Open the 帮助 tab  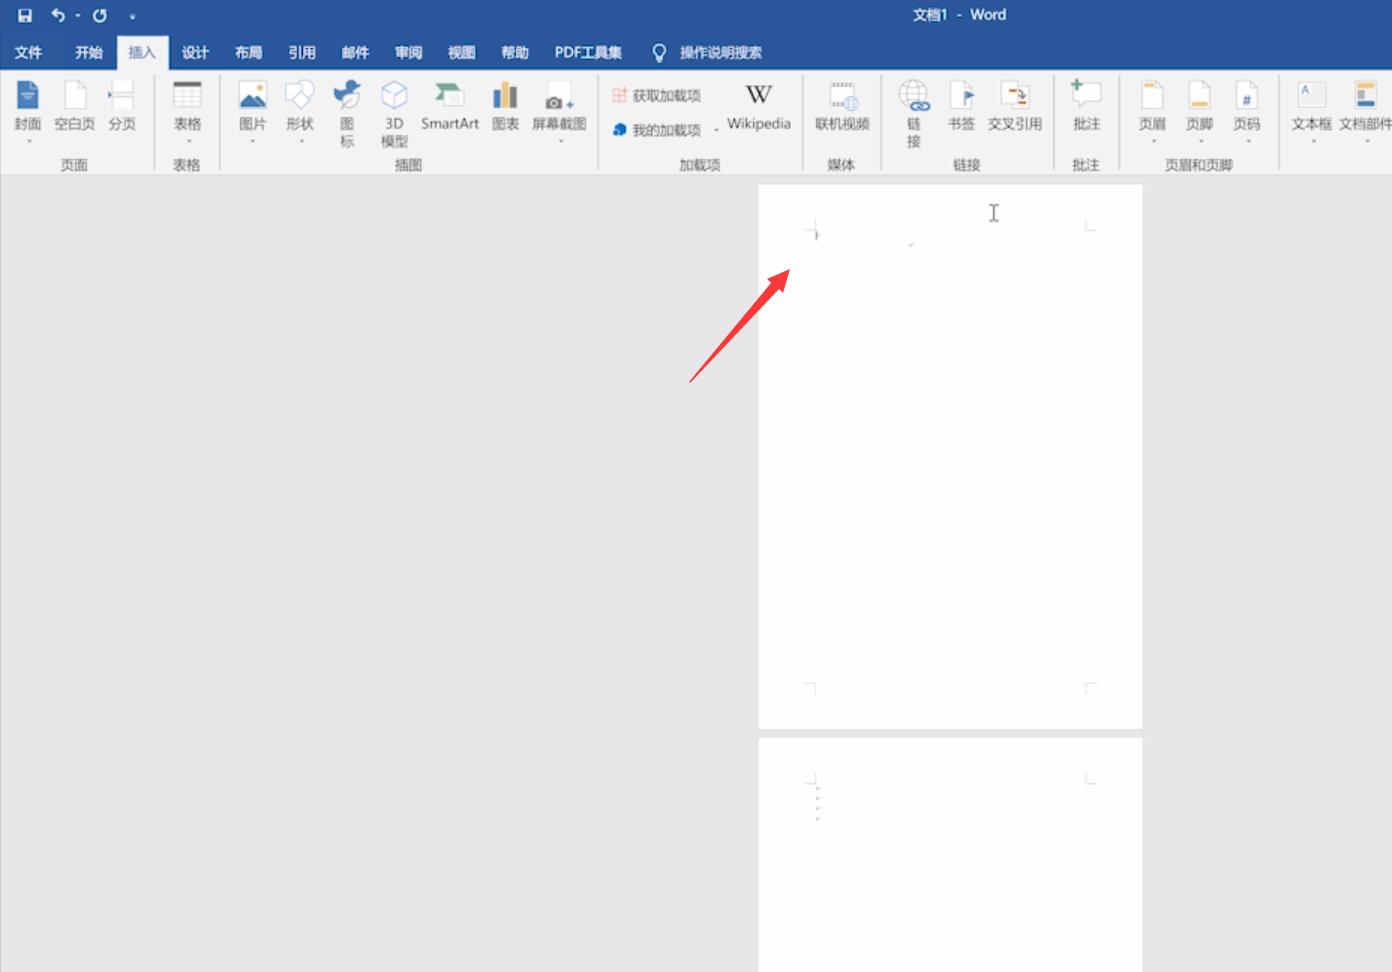tap(515, 52)
